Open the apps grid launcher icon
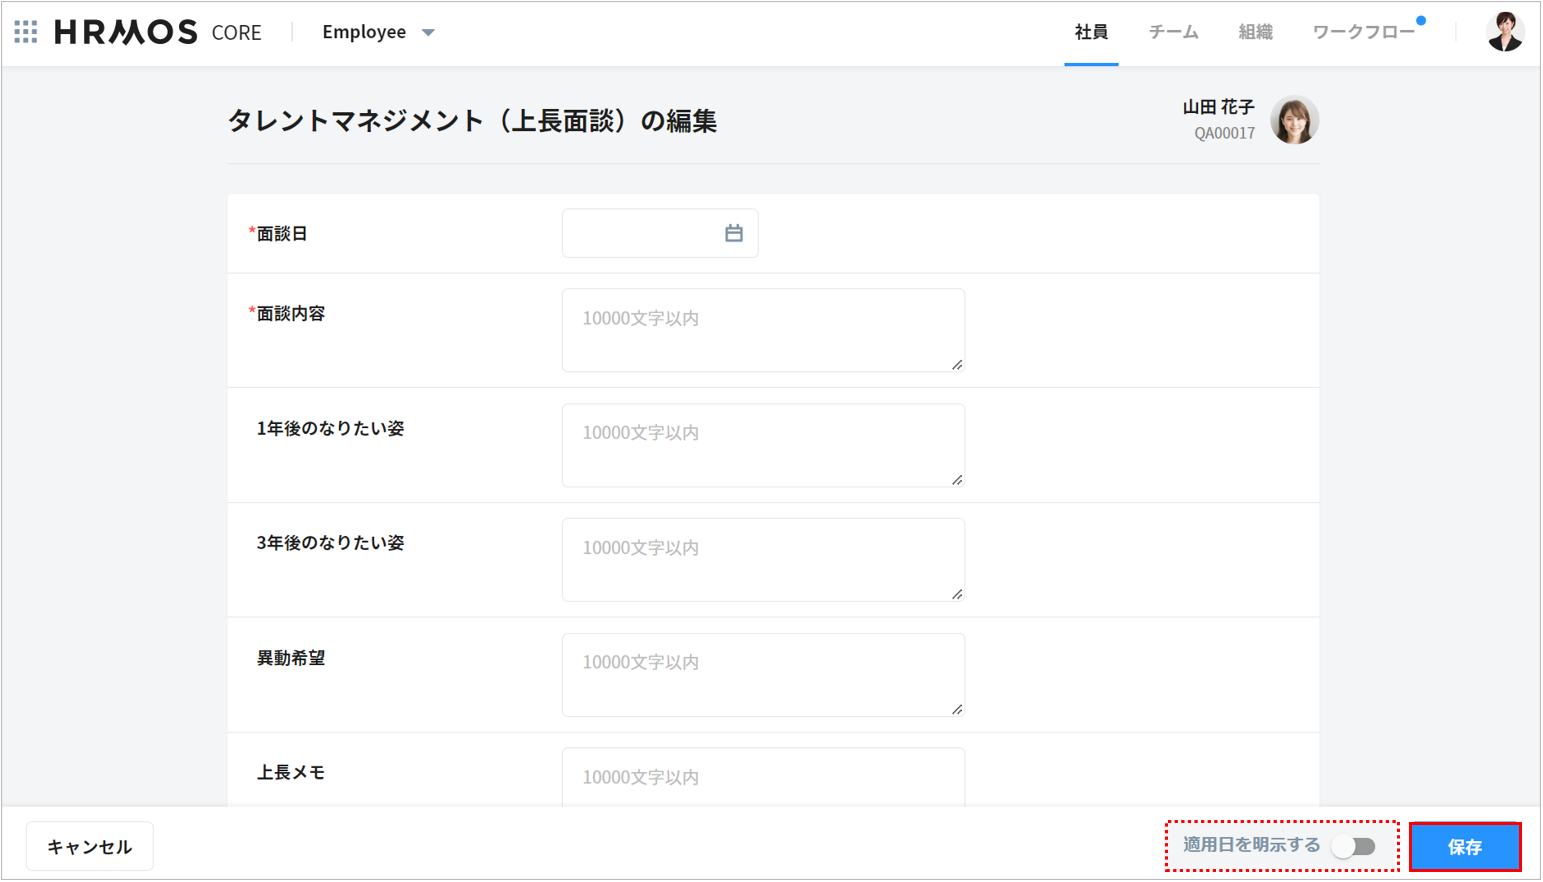Image resolution: width=1543 pixels, height=882 pixels. coord(26,32)
